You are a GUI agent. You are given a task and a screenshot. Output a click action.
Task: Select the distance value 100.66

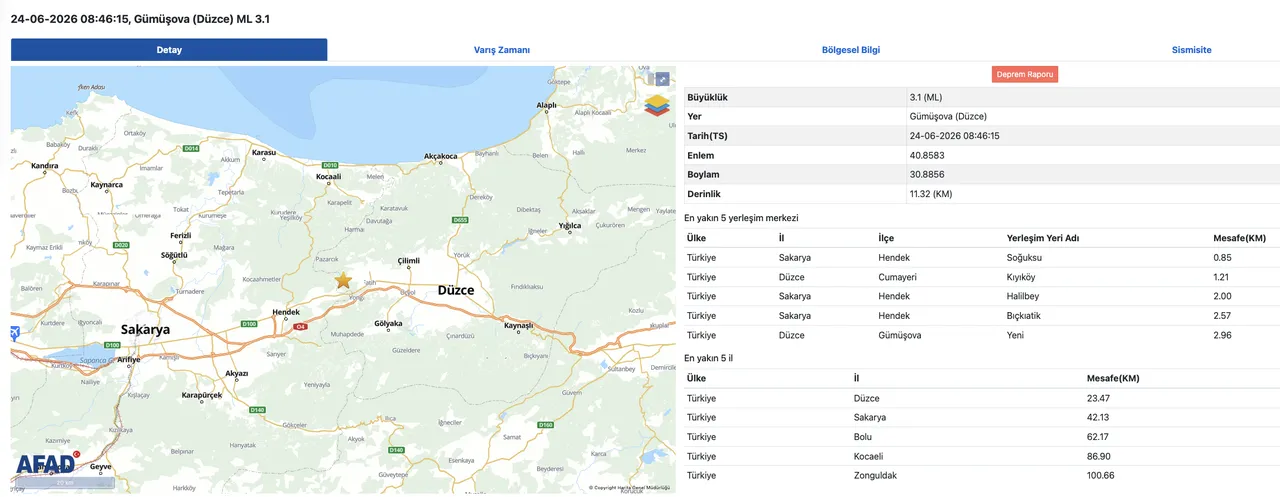1101,475
